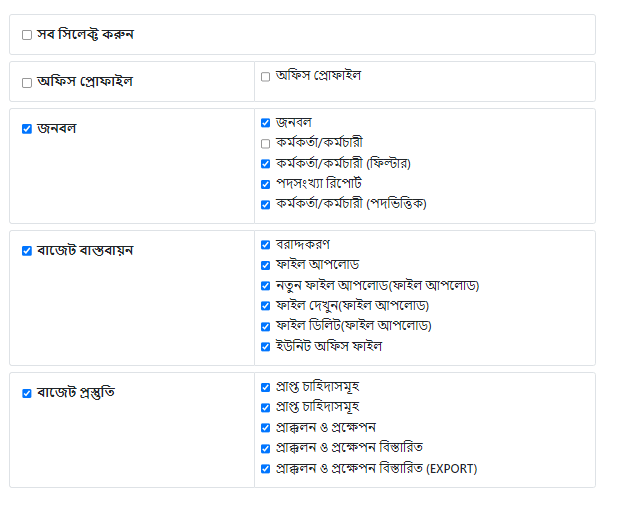Screen dimensions: 638x523
Task: Uncheck the right-column 'জনবল' sub-permission checkbox
Action: [x=266, y=123]
